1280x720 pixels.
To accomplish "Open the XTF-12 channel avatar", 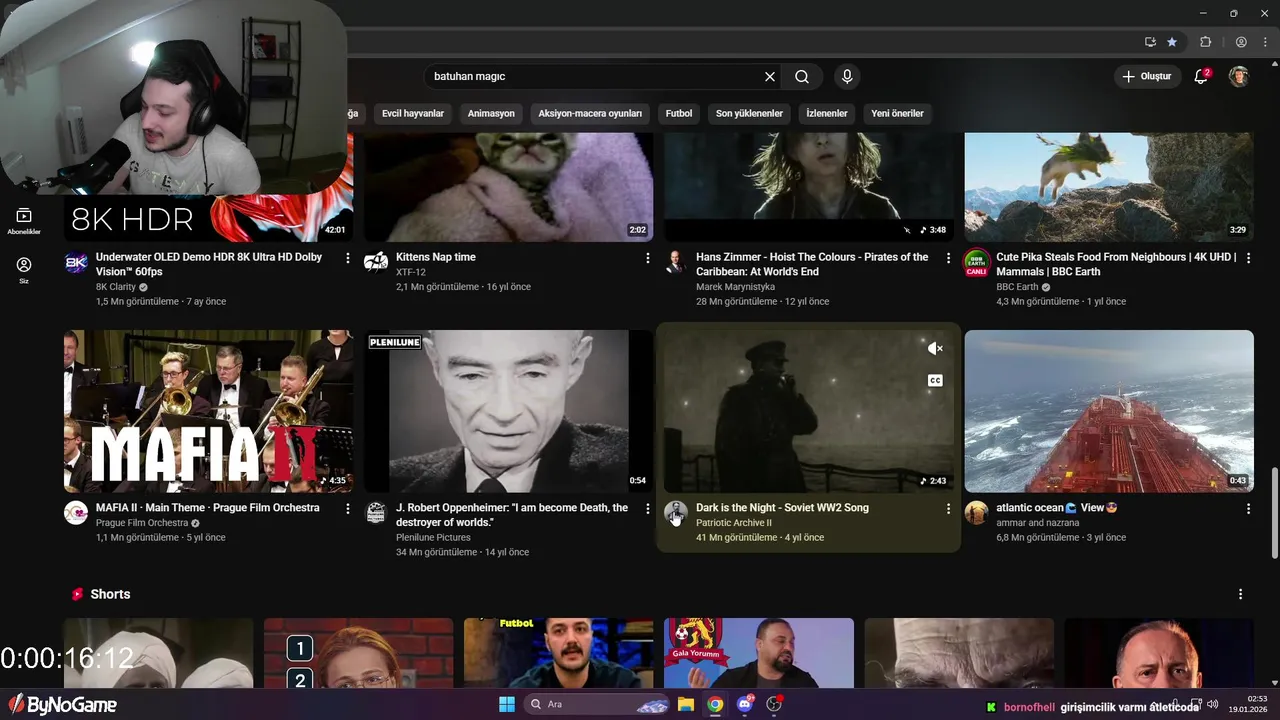I will (376, 263).
